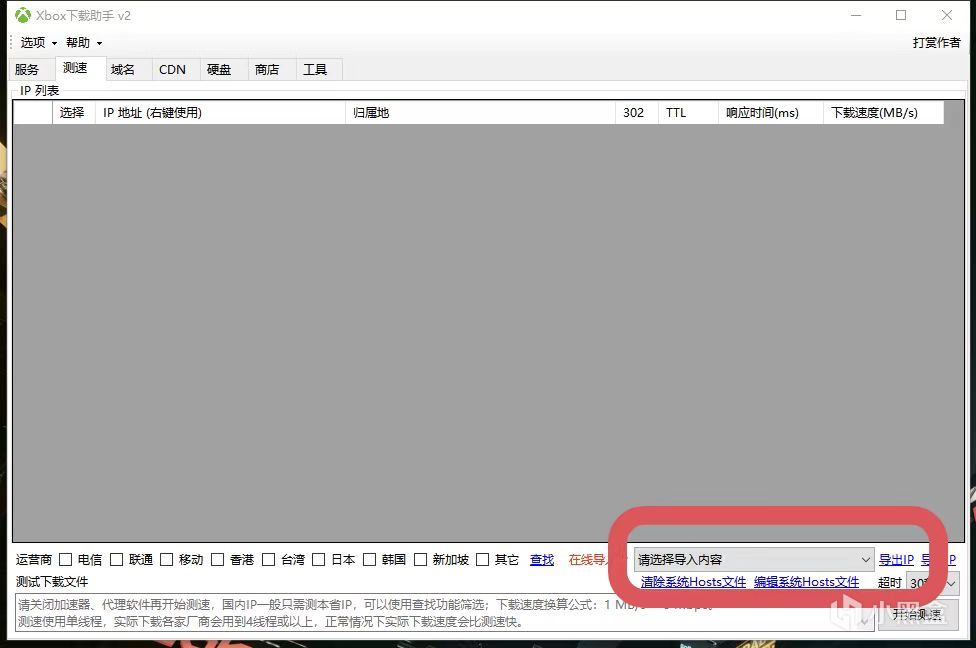The image size is (976, 648).
Task: Sort by 下载速度(MB/s) column header
Action: tap(883, 113)
